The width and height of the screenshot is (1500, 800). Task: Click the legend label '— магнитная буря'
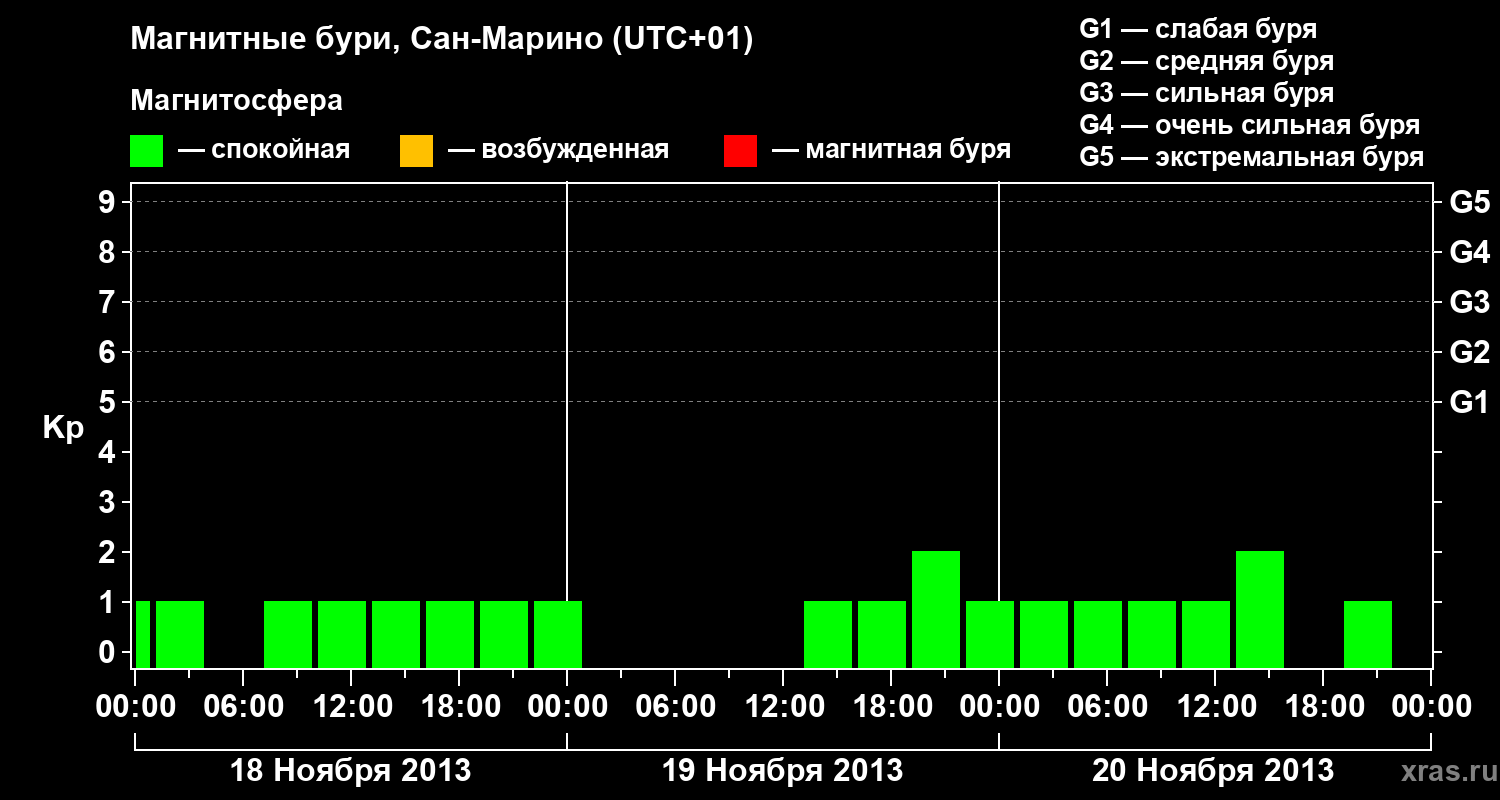point(891,150)
